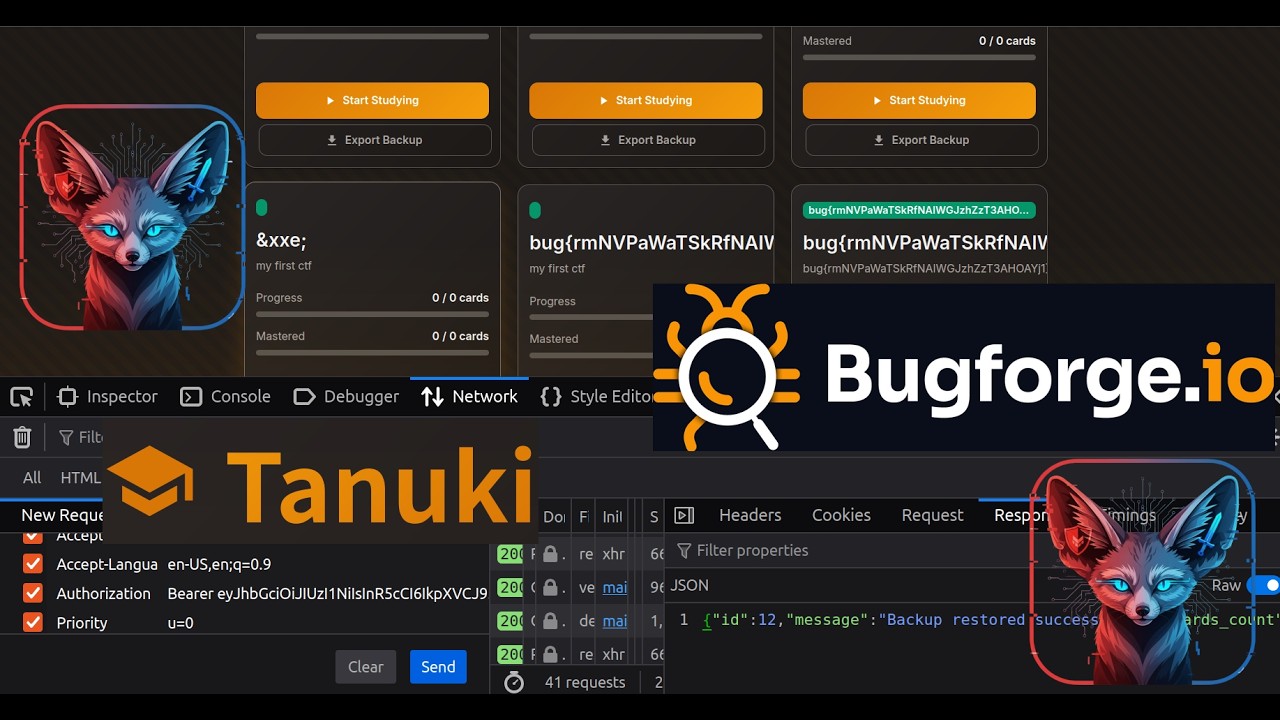Viewport: 1280px width, 720px height.
Task: Click the Authorization header name
Action: pyautogui.click(x=103, y=593)
